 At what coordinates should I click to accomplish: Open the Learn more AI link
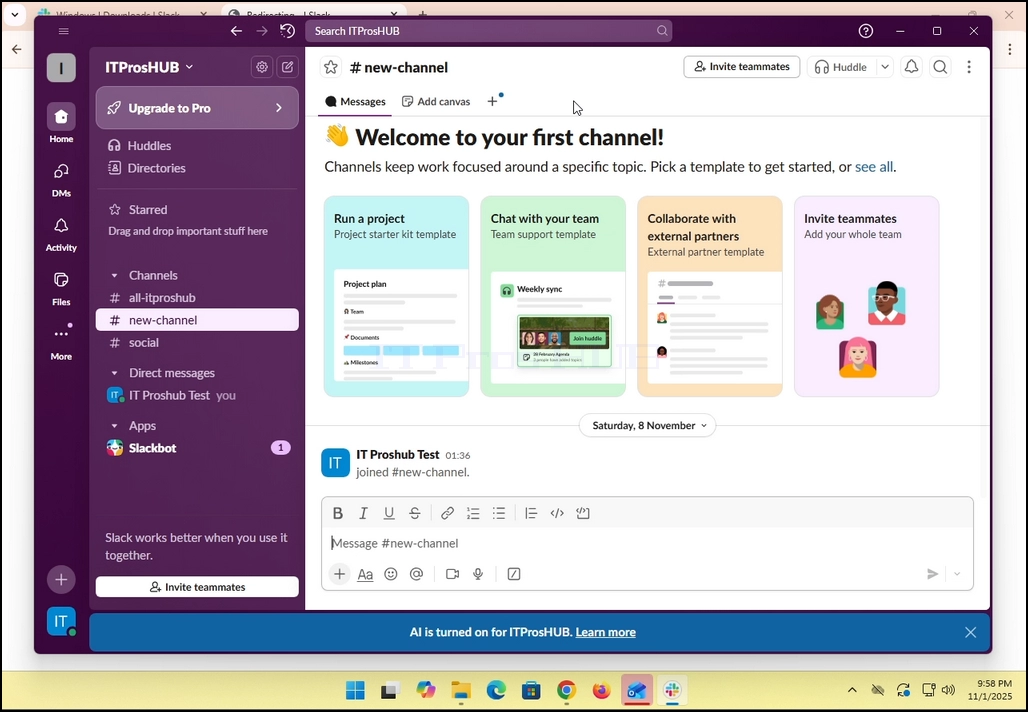pos(605,632)
